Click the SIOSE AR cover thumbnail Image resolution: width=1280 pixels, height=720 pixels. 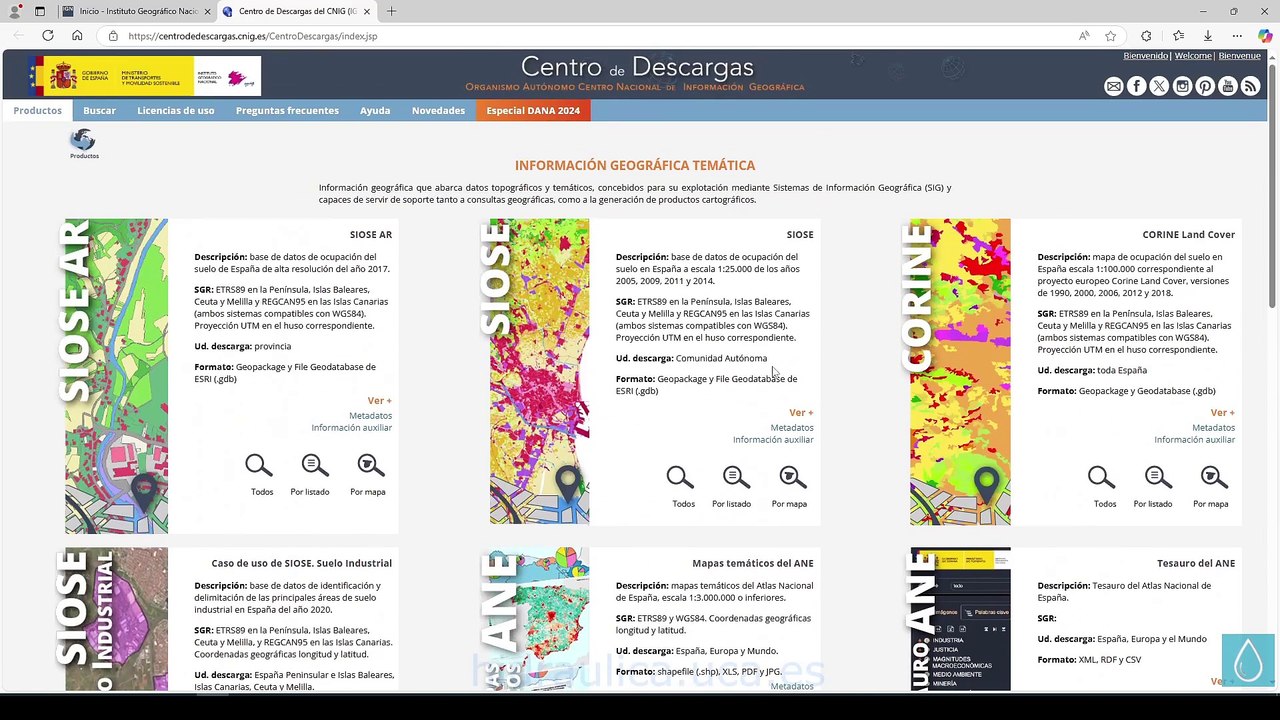click(116, 376)
